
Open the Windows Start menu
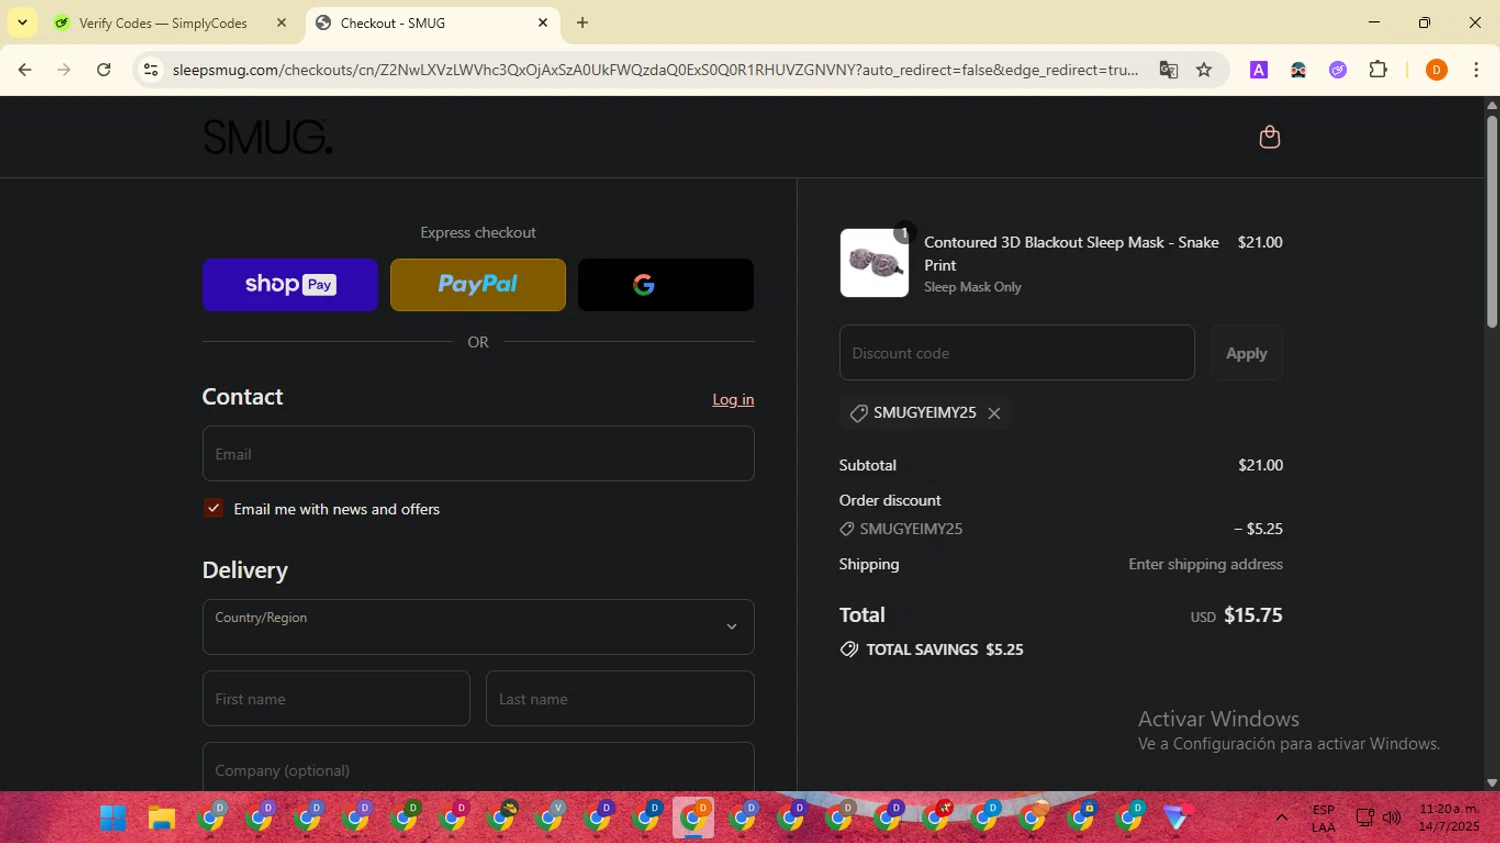113,819
